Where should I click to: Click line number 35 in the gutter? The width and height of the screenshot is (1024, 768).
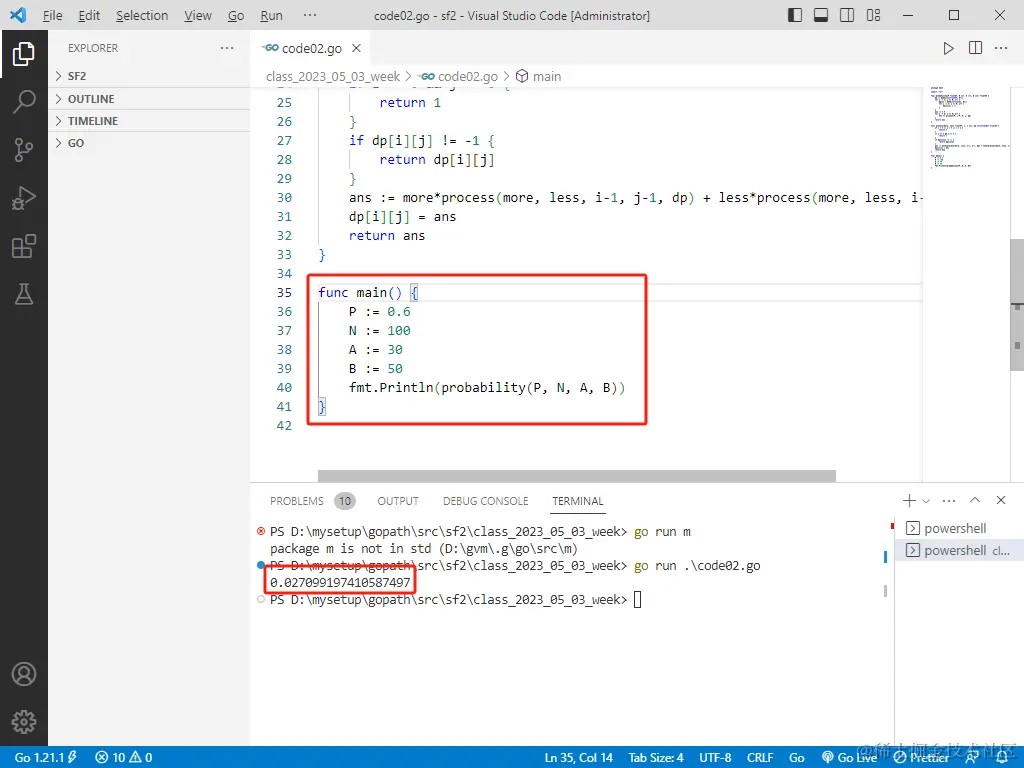coord(284,293)
